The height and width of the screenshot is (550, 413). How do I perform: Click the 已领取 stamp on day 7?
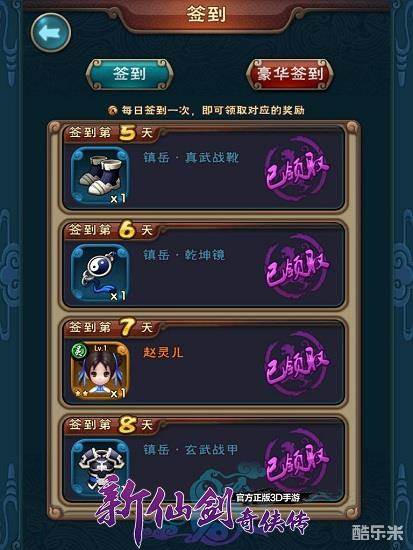[297, 364]
